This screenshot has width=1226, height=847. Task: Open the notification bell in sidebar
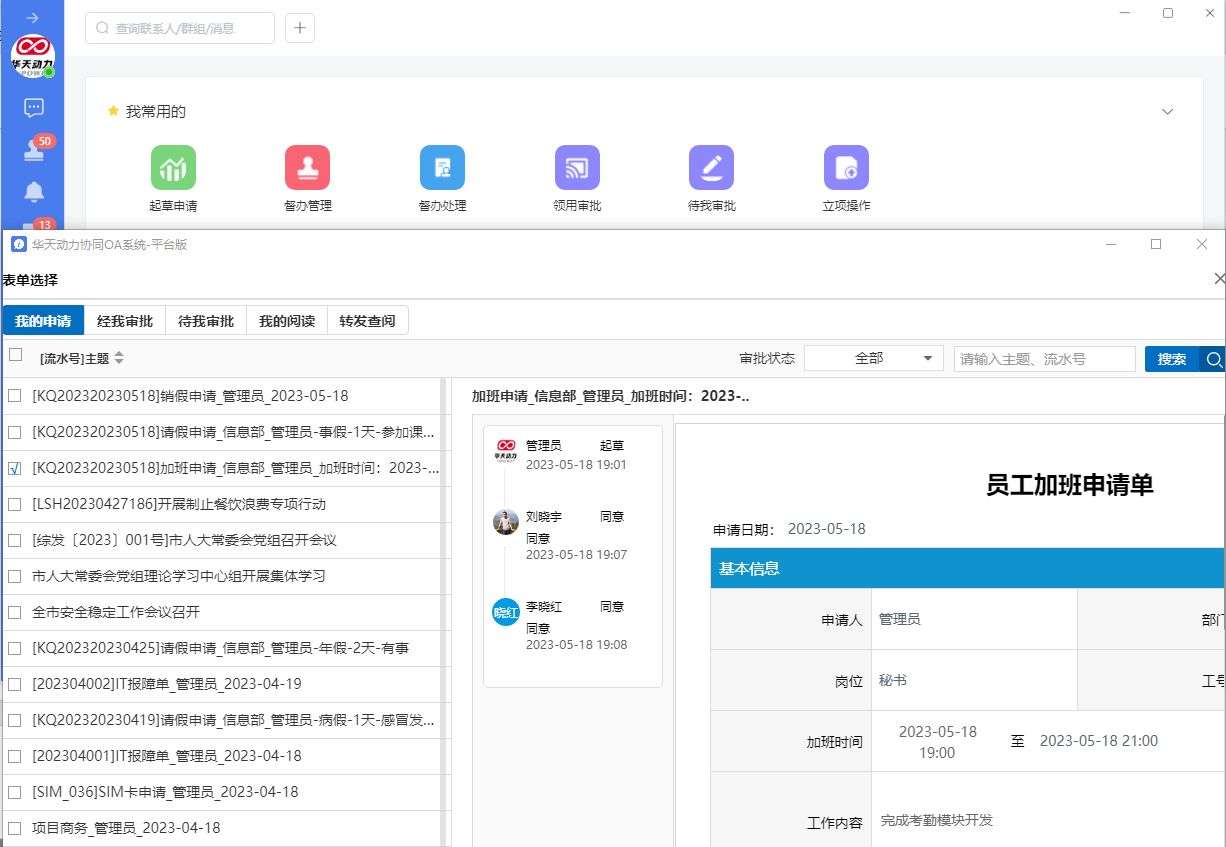point(33,192)
